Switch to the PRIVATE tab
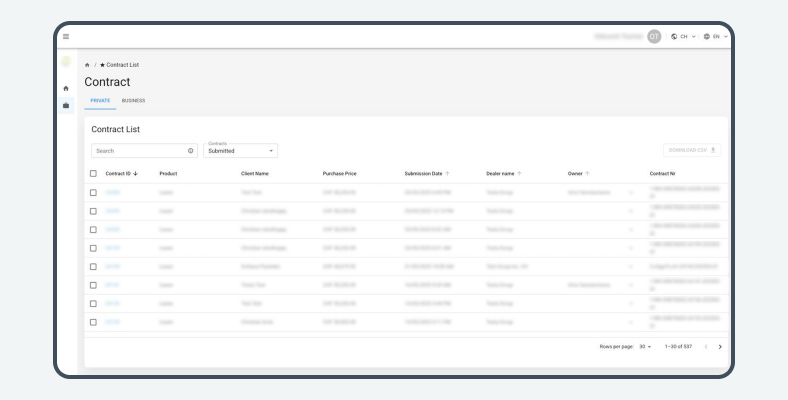Screen dimensions: 788x400 click(100, 101)
